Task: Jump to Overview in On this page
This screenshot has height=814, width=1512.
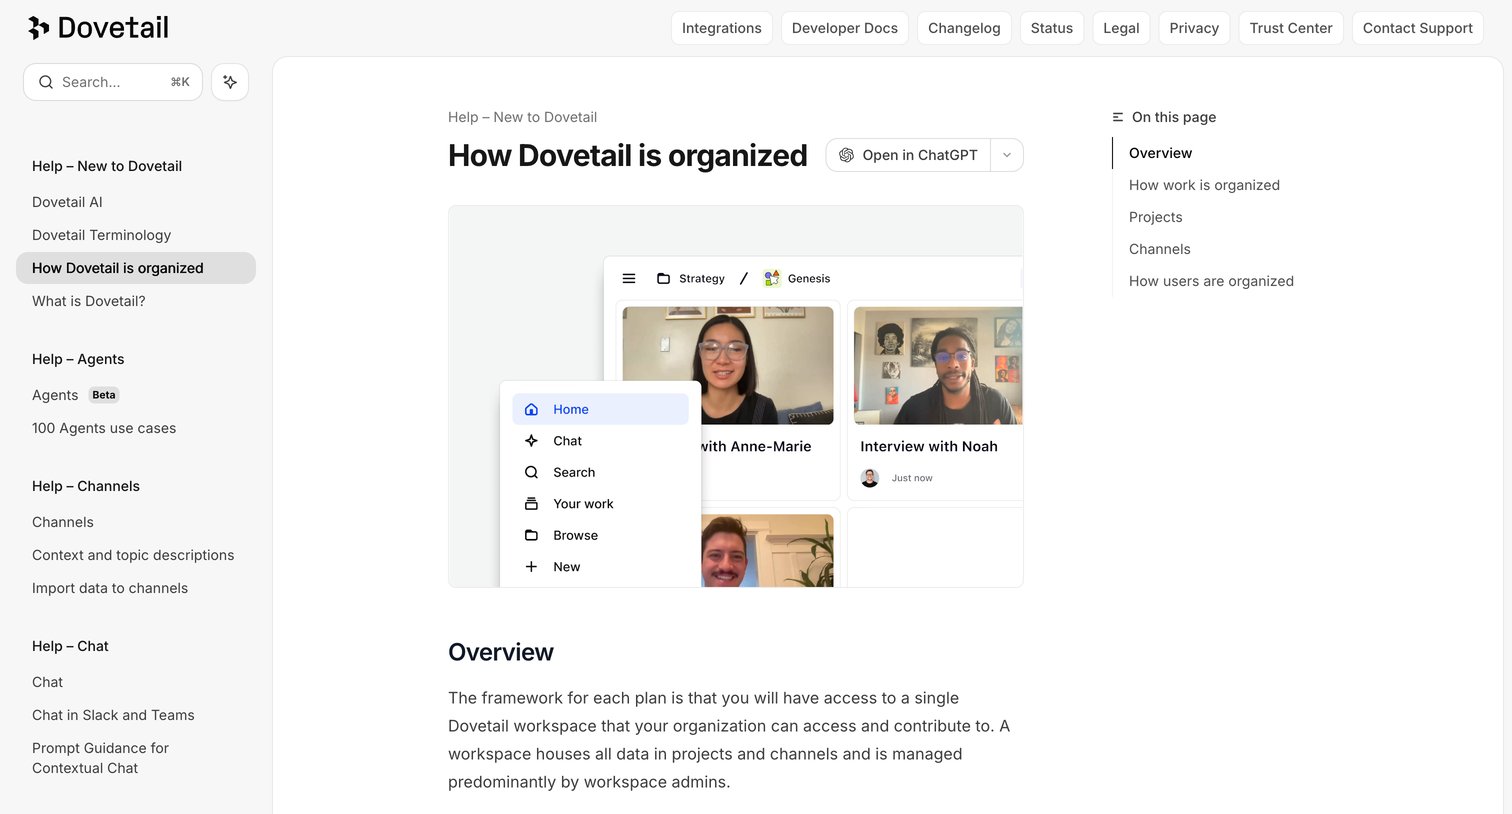Action: pos(1160,153)
